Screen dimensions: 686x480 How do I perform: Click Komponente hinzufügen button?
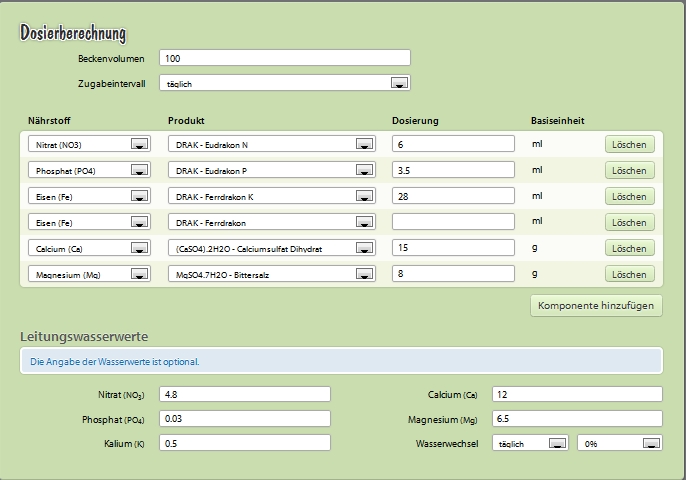[x=596, y=305]
